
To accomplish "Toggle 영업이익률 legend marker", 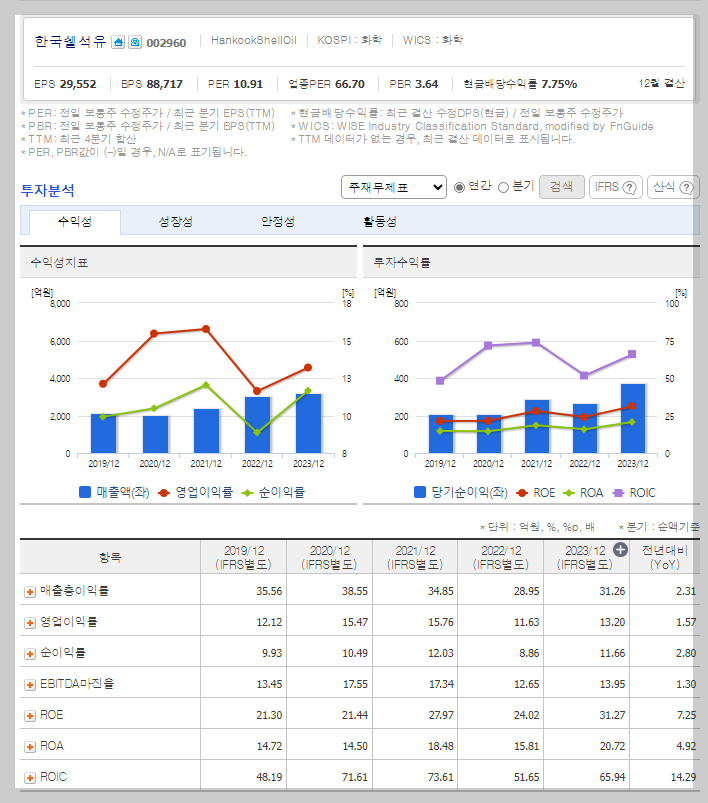I will click(164, 493).
